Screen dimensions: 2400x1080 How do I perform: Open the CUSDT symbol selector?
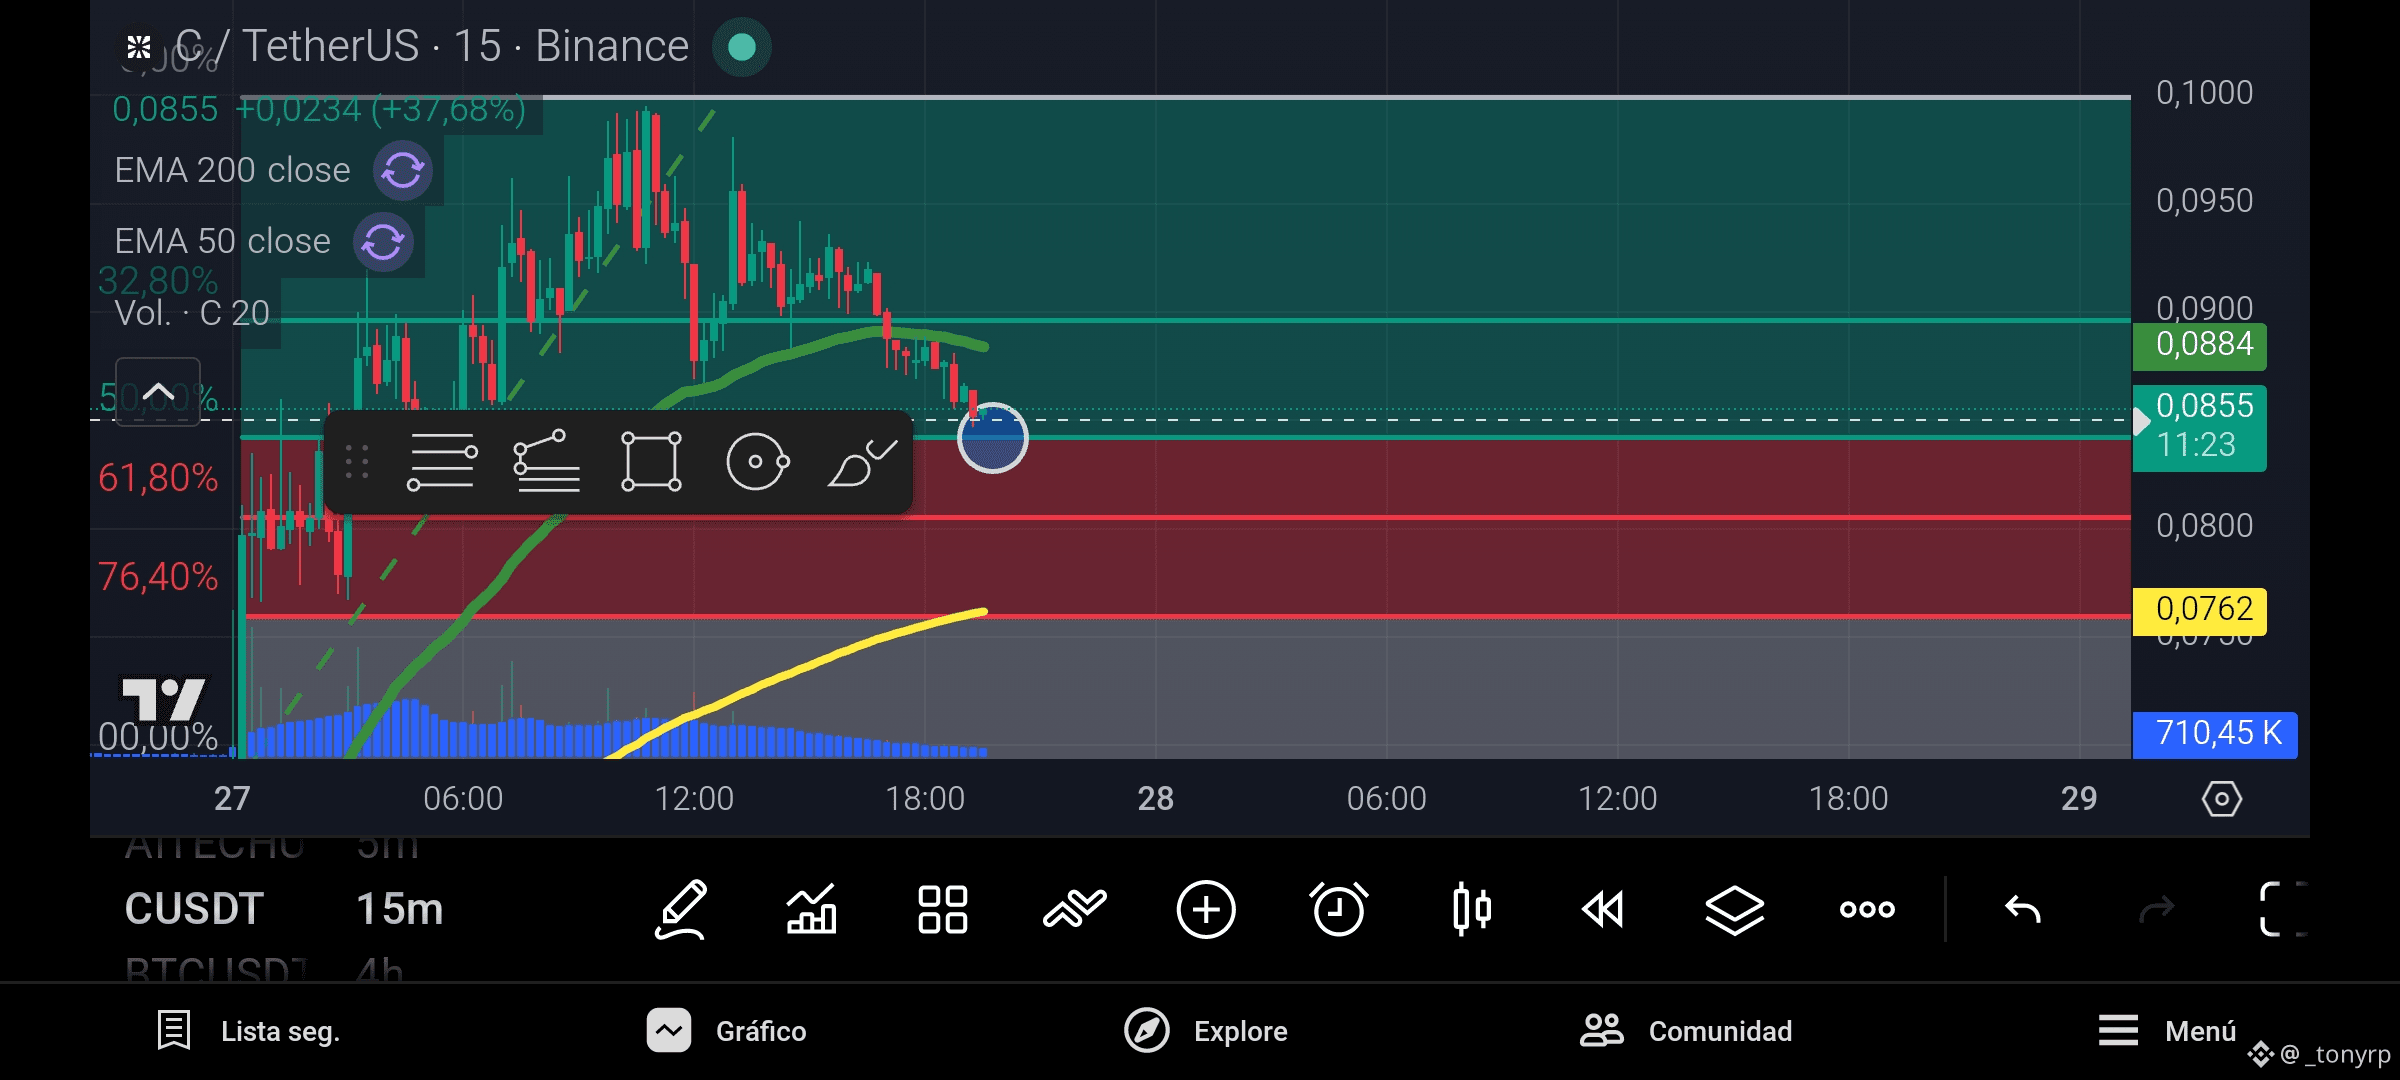point(194,909)
